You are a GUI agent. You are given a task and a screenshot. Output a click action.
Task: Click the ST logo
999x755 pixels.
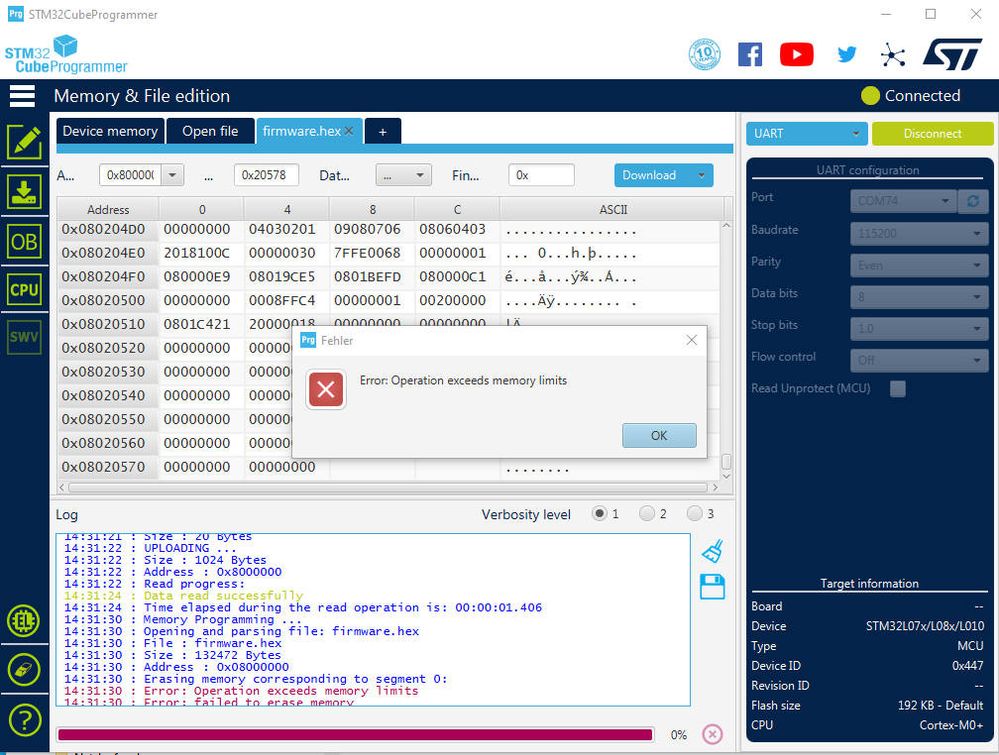(952, 54)
